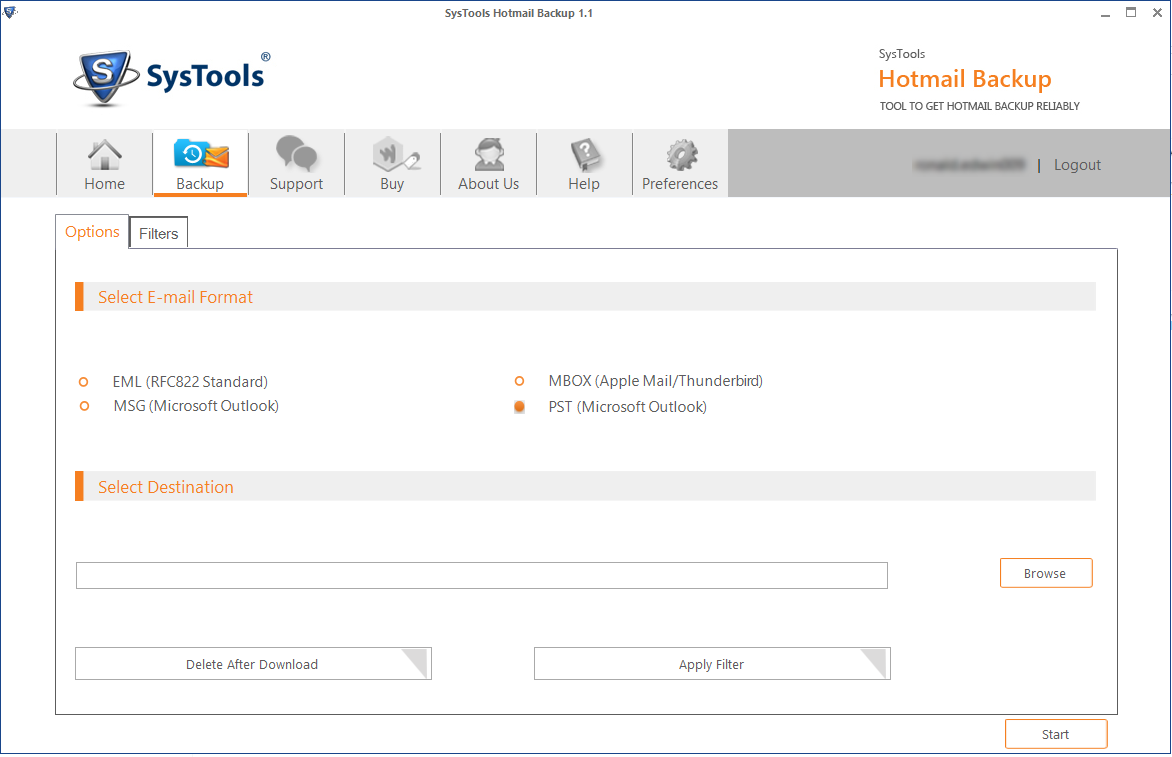Toggle the Apply Filter option
The width and height of the screenshot is (1172, 757).
[x=711, y=664]
